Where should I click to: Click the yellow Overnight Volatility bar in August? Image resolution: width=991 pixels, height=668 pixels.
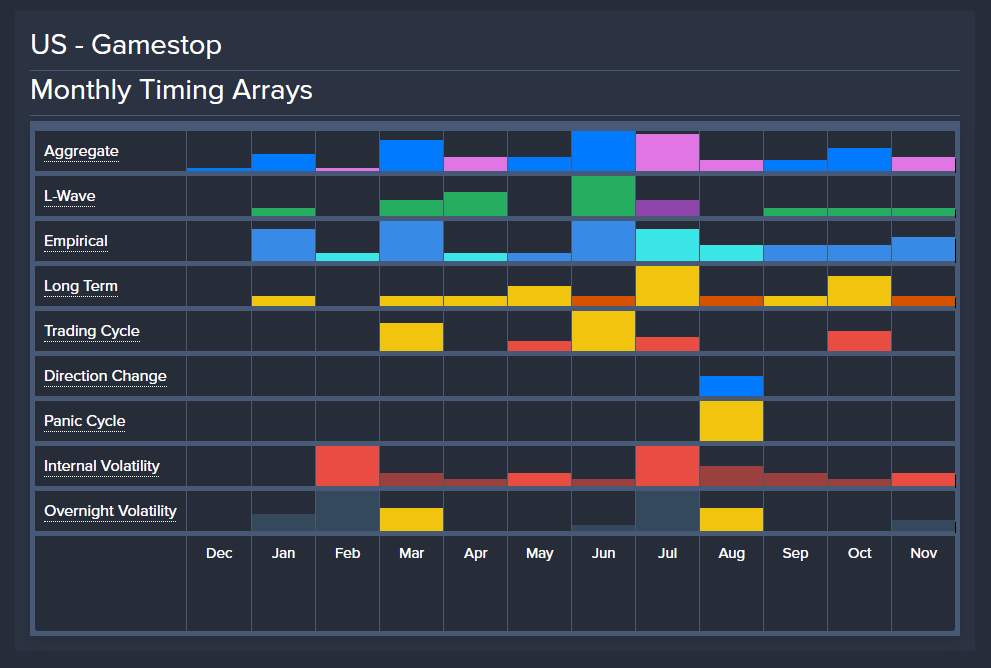731,519
